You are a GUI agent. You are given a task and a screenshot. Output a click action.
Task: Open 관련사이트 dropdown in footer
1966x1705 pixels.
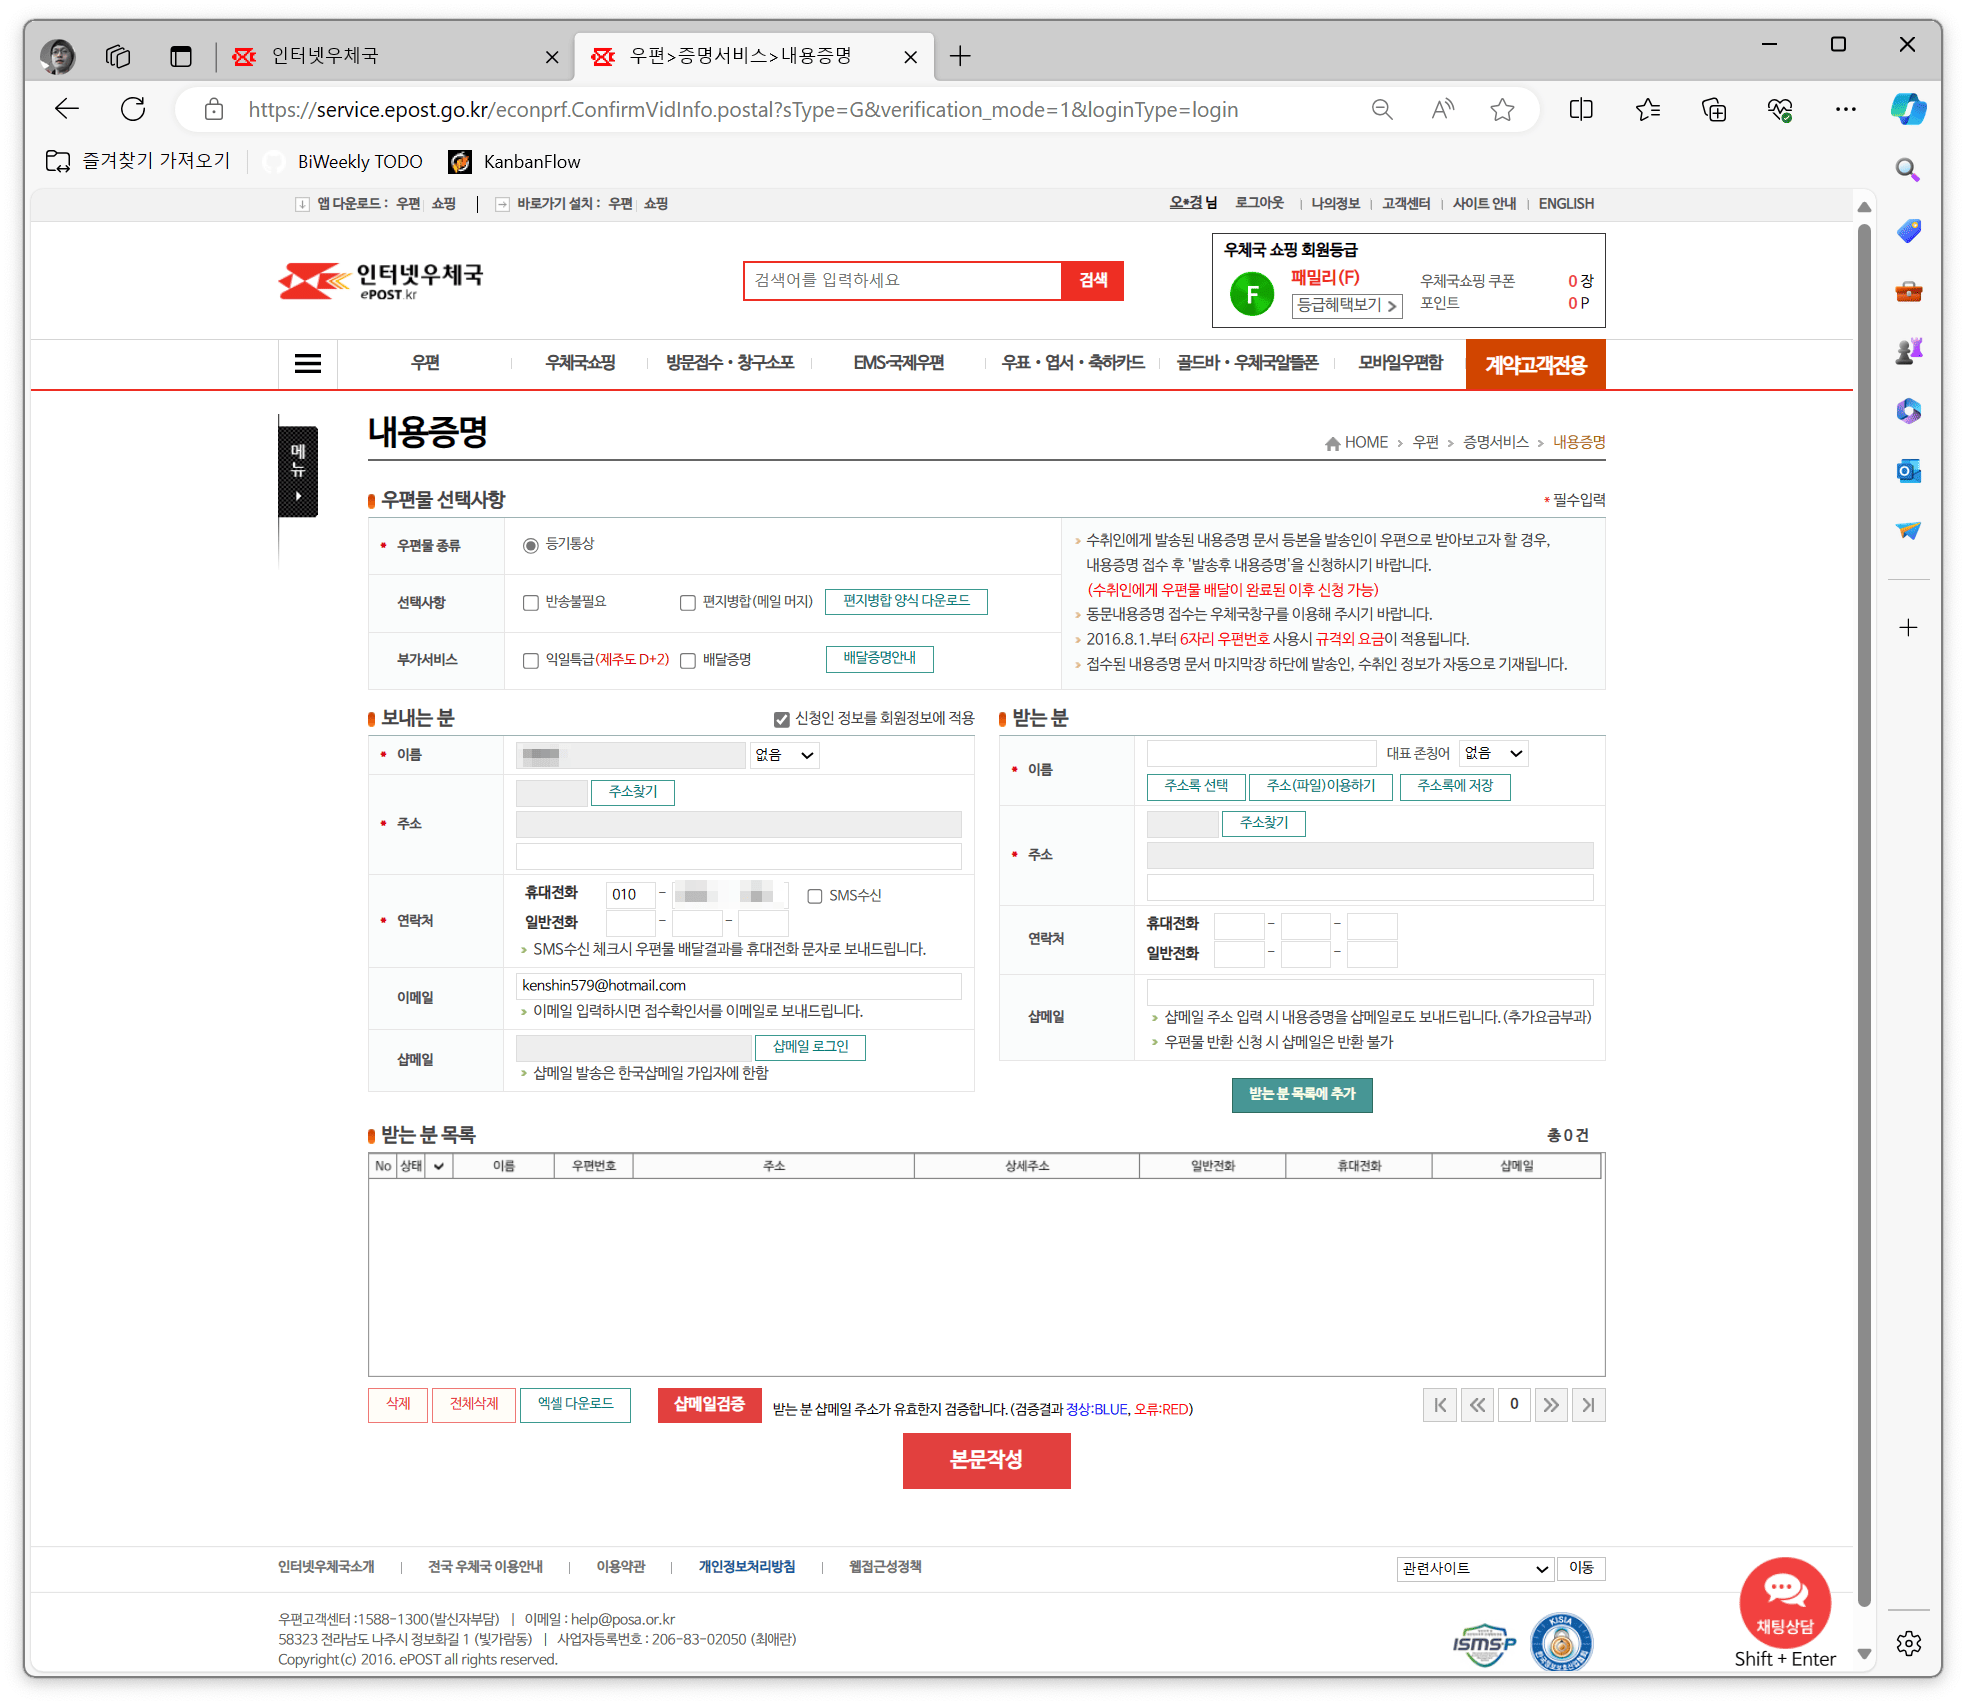pos(1475,1568)
